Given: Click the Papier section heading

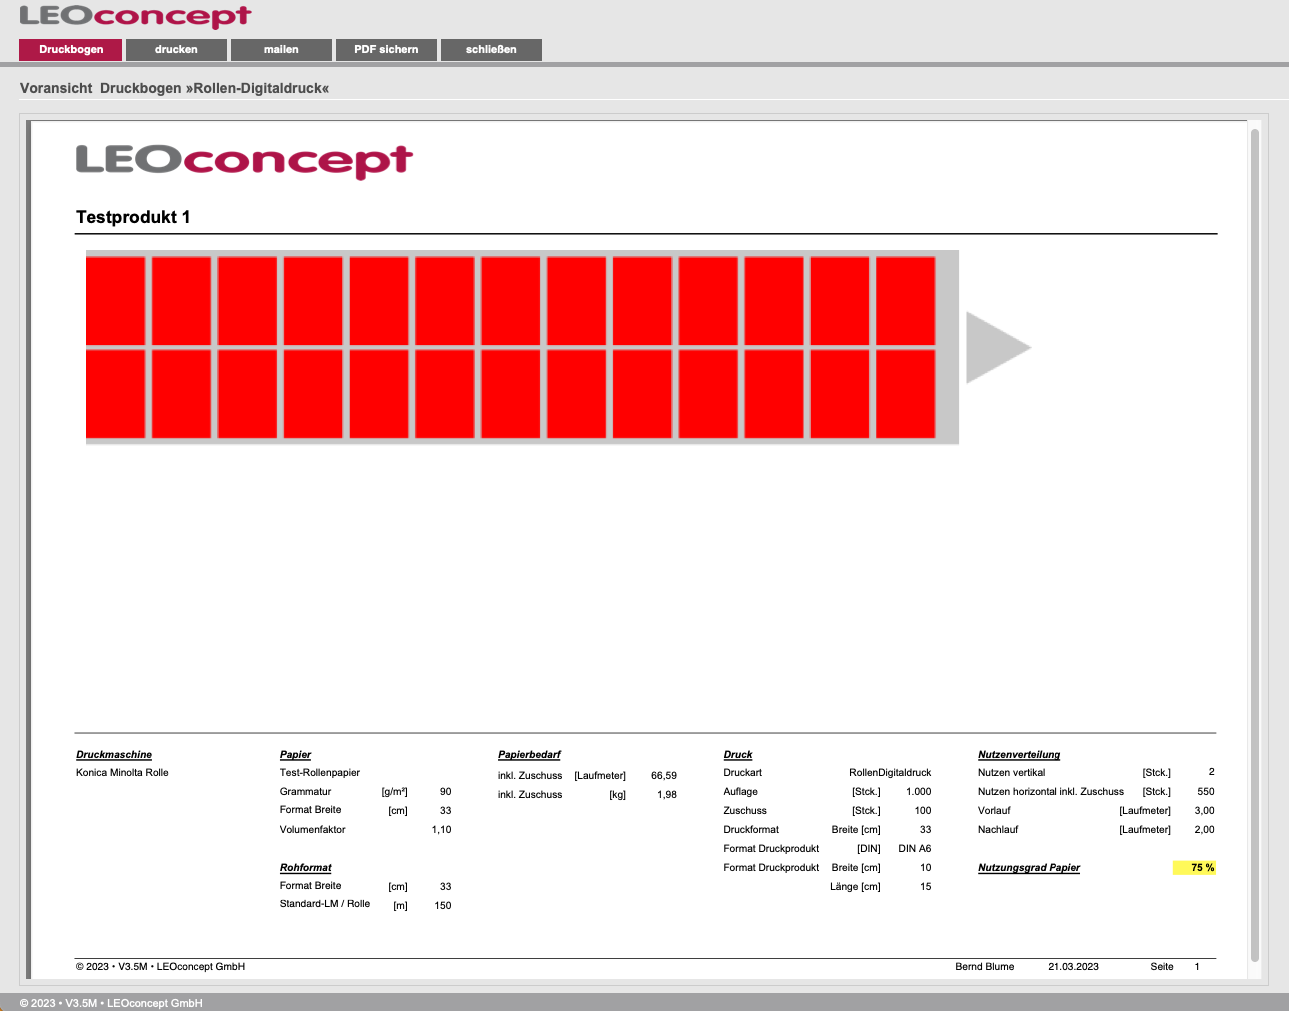Looking at the screenshot, I should point(295,755).
